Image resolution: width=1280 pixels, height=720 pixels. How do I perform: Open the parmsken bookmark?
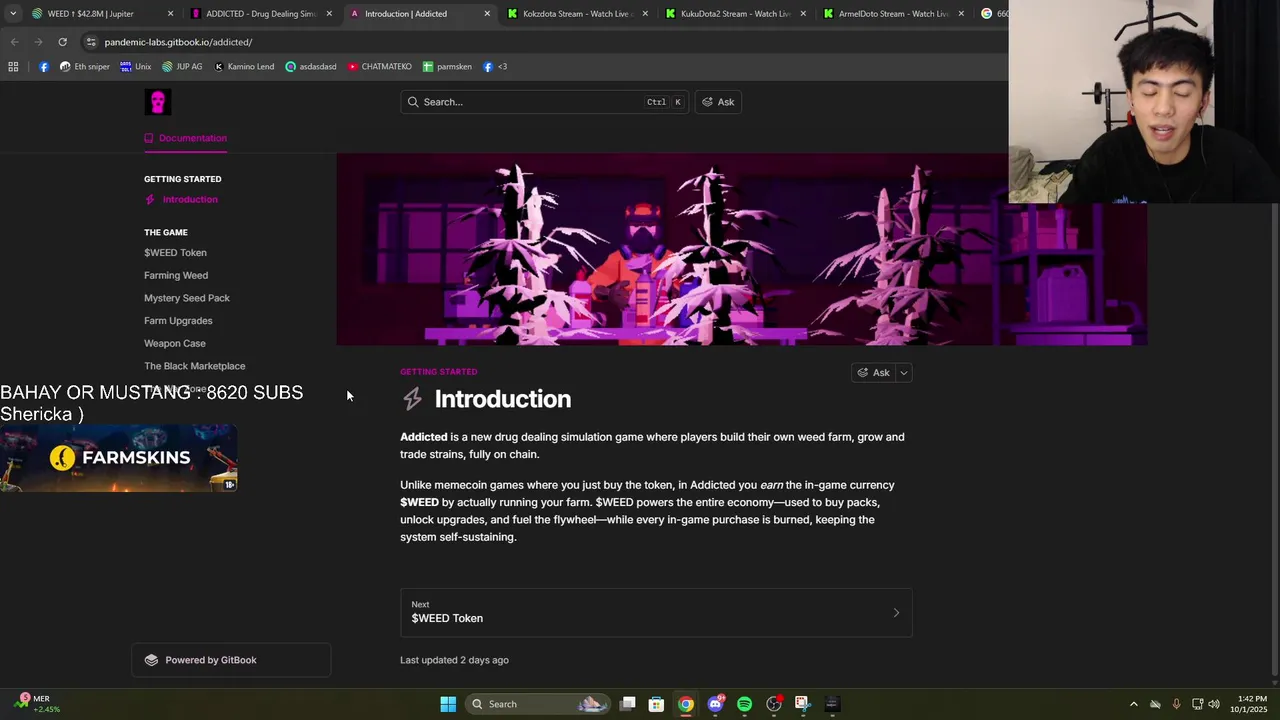(x=447, y=67)
